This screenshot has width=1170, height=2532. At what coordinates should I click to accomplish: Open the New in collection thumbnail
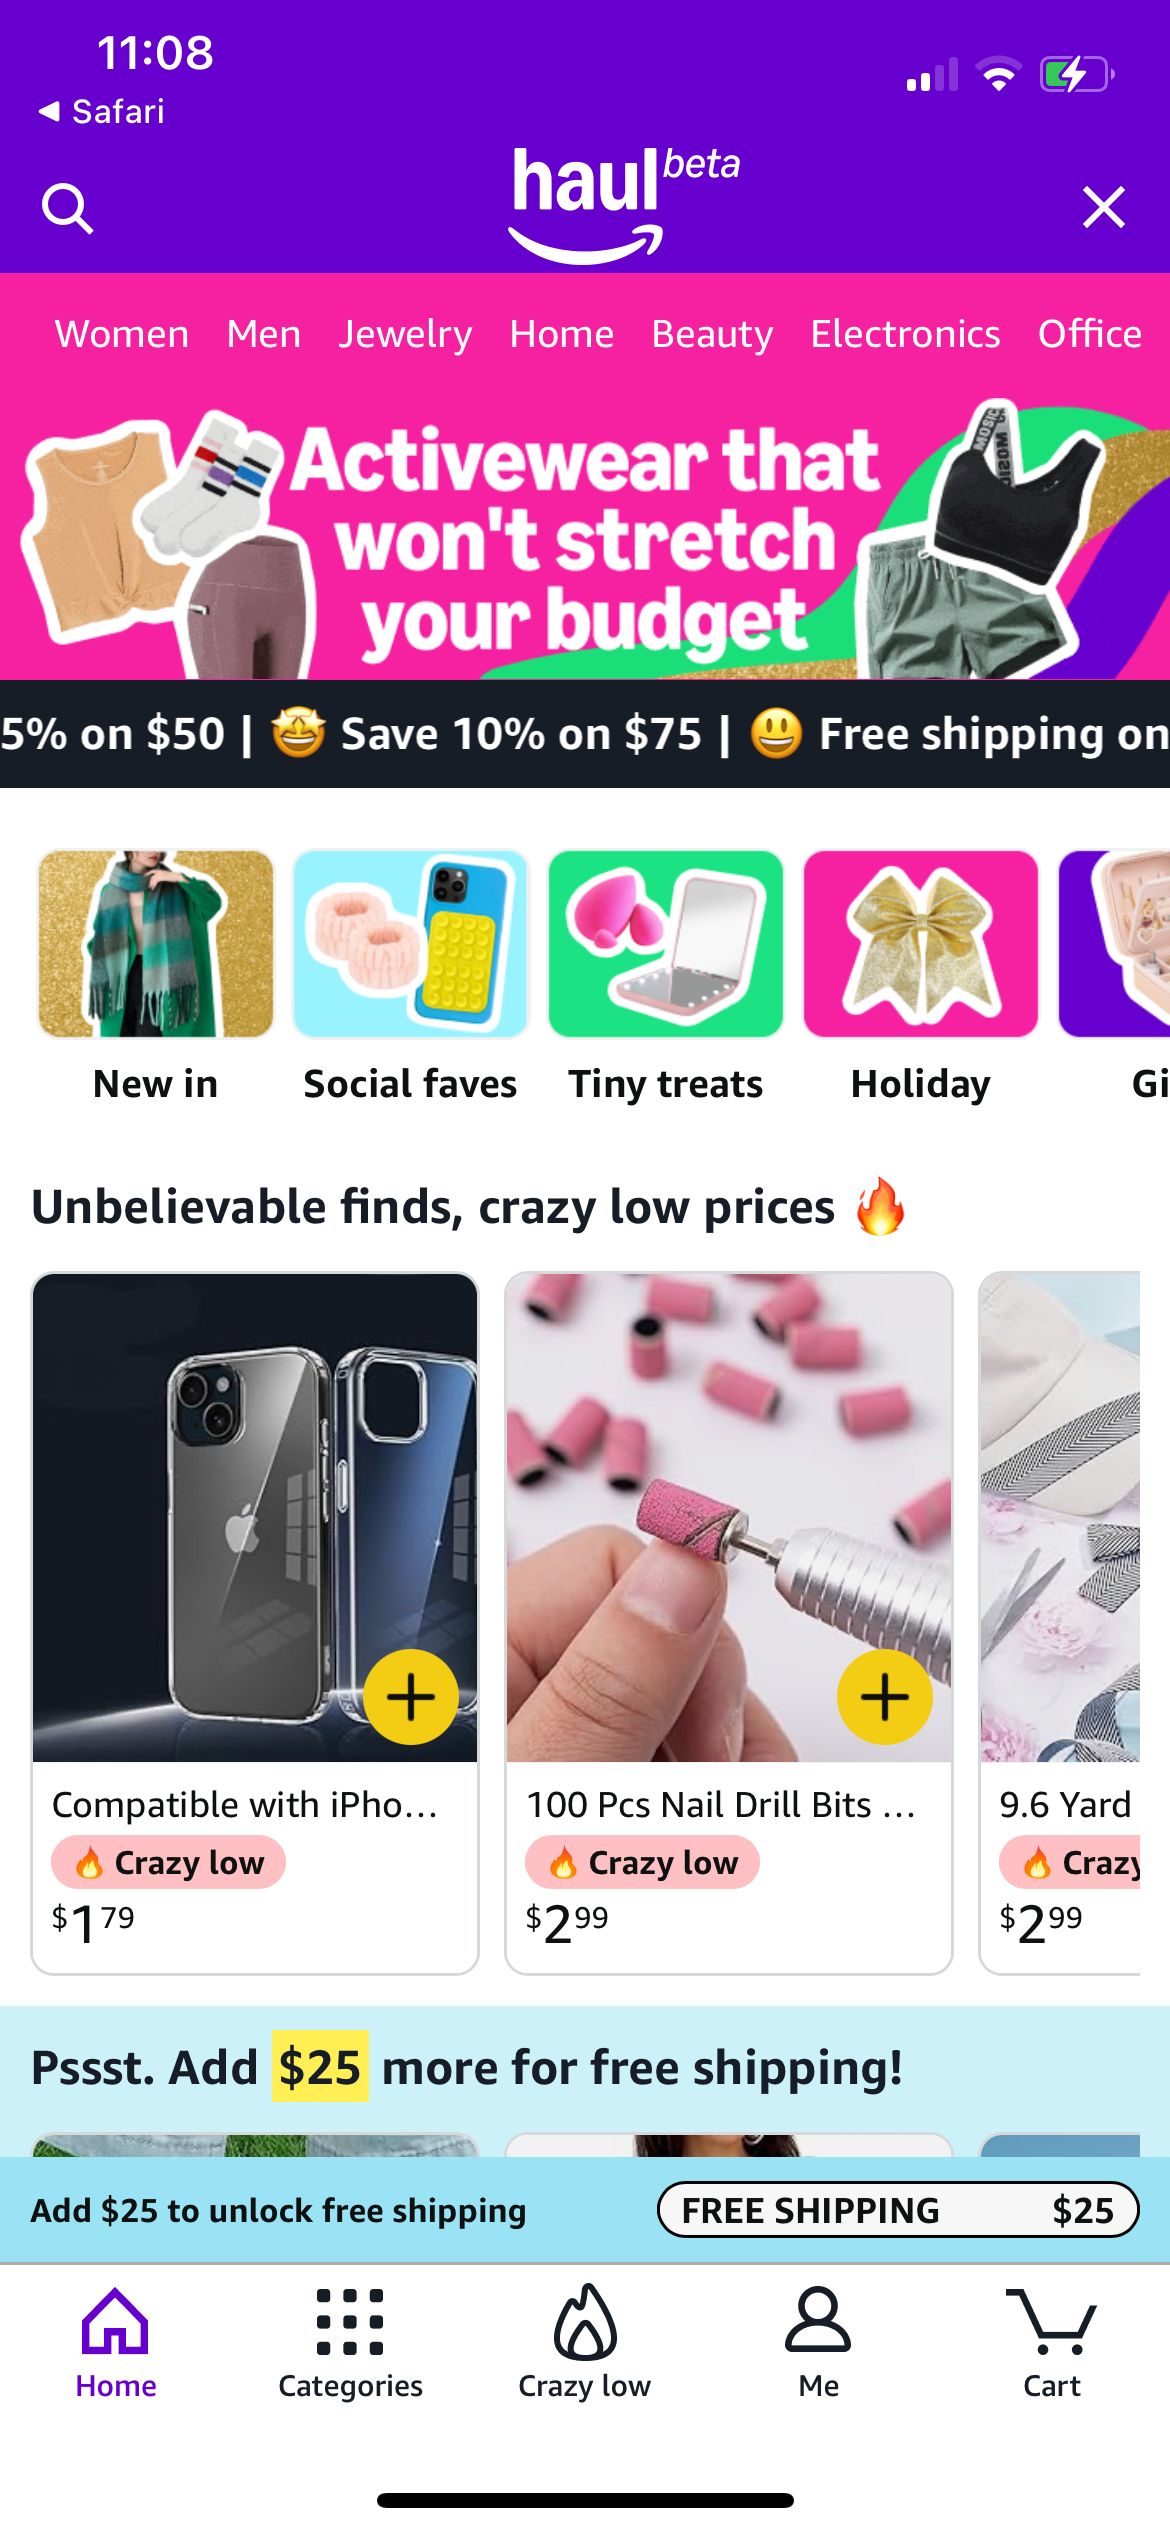(156, 943)
